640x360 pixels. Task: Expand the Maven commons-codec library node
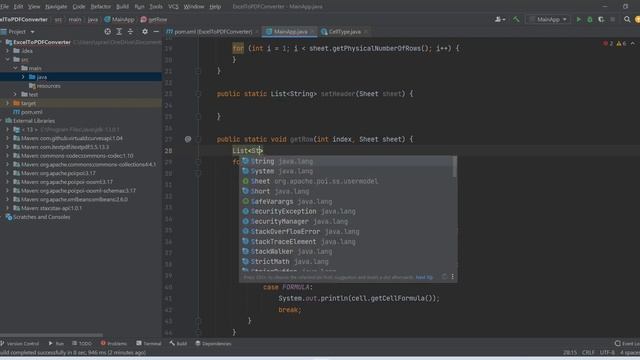click(7, 156)
